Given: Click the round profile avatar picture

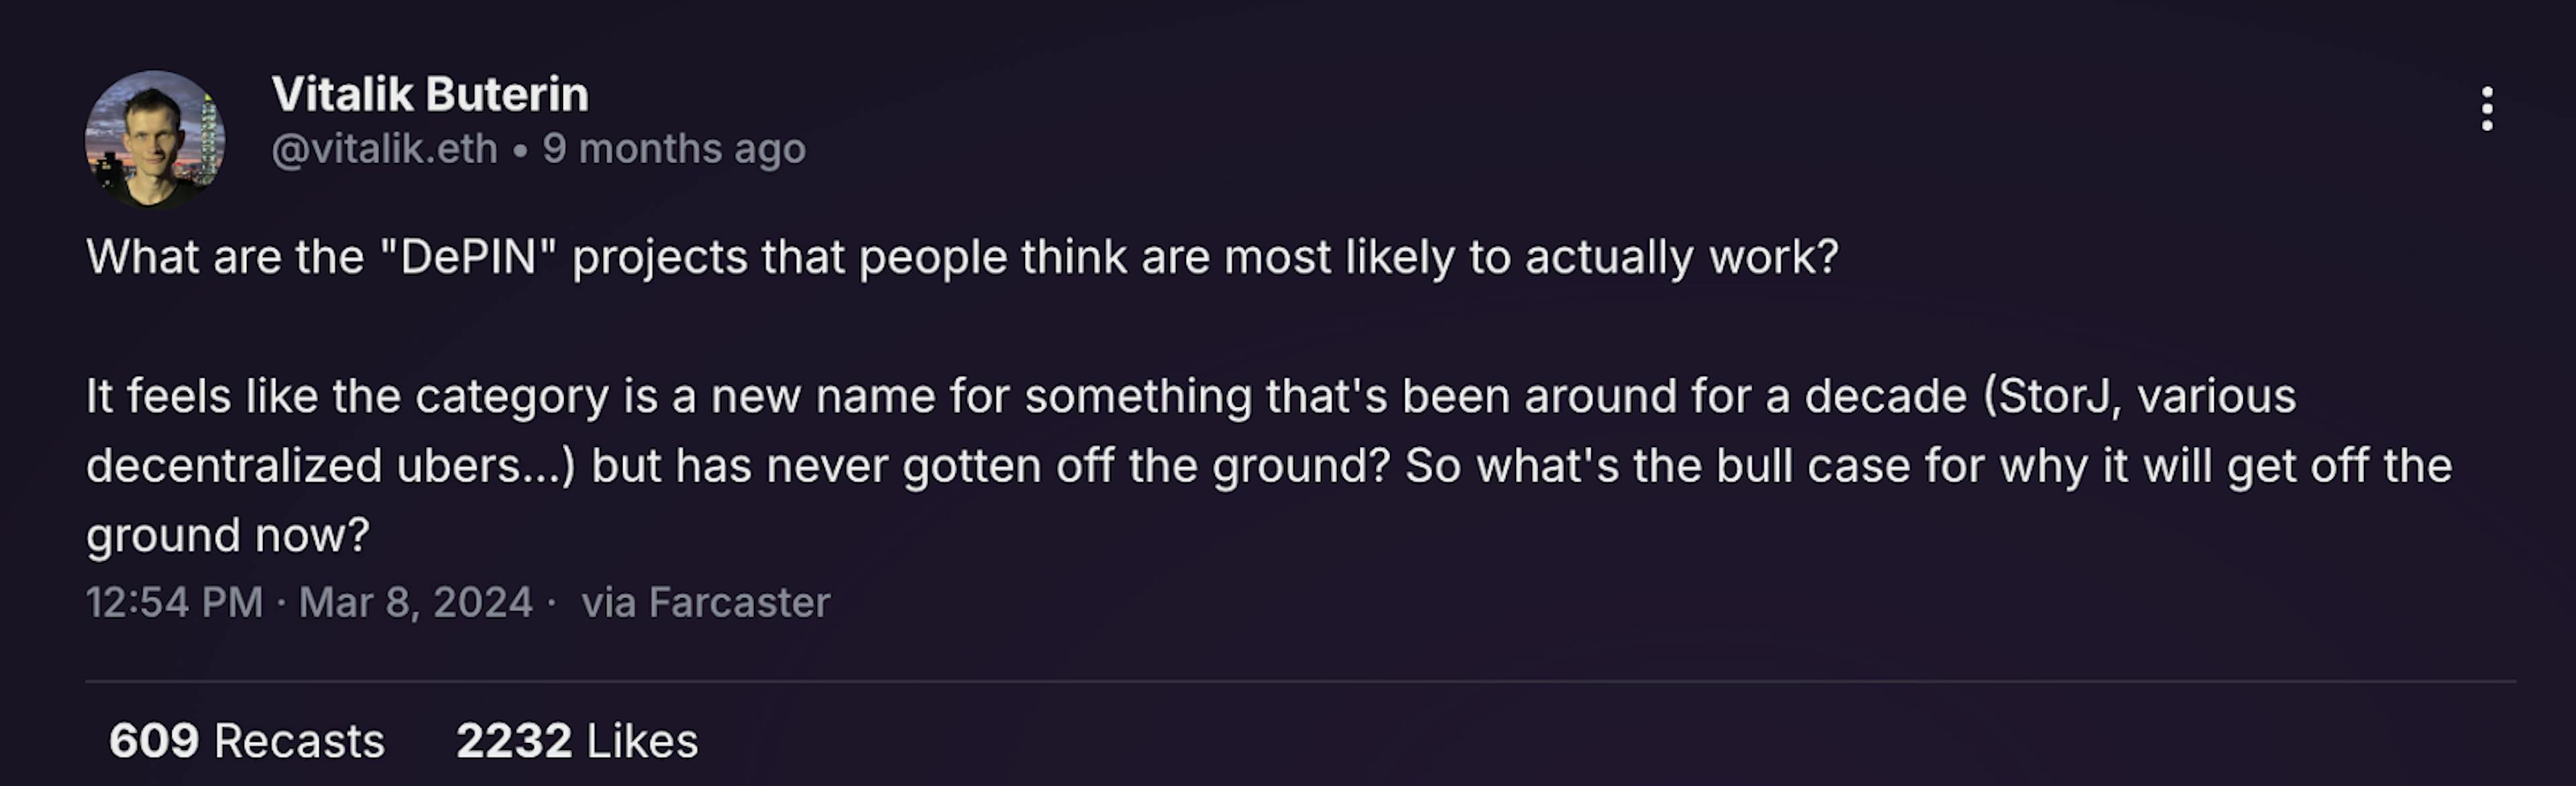Looking at the screenshot, I should 154,139.
